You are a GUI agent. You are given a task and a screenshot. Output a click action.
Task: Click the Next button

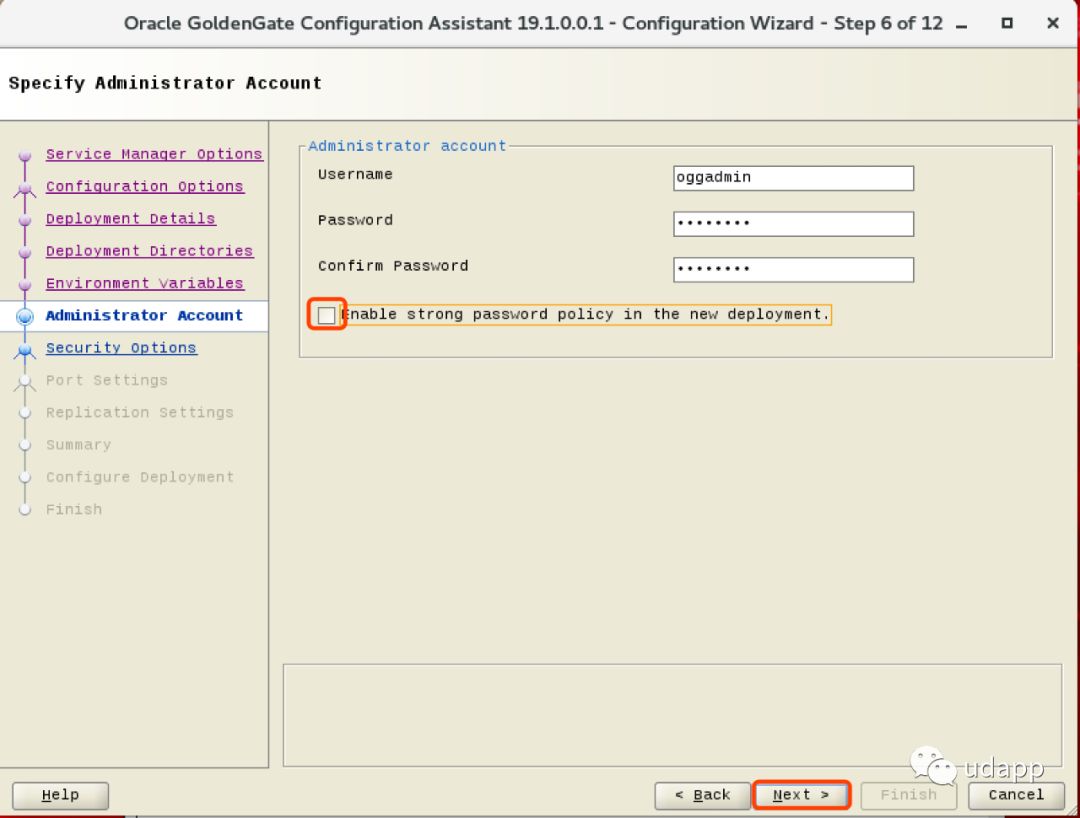click(x=802, y=795)
